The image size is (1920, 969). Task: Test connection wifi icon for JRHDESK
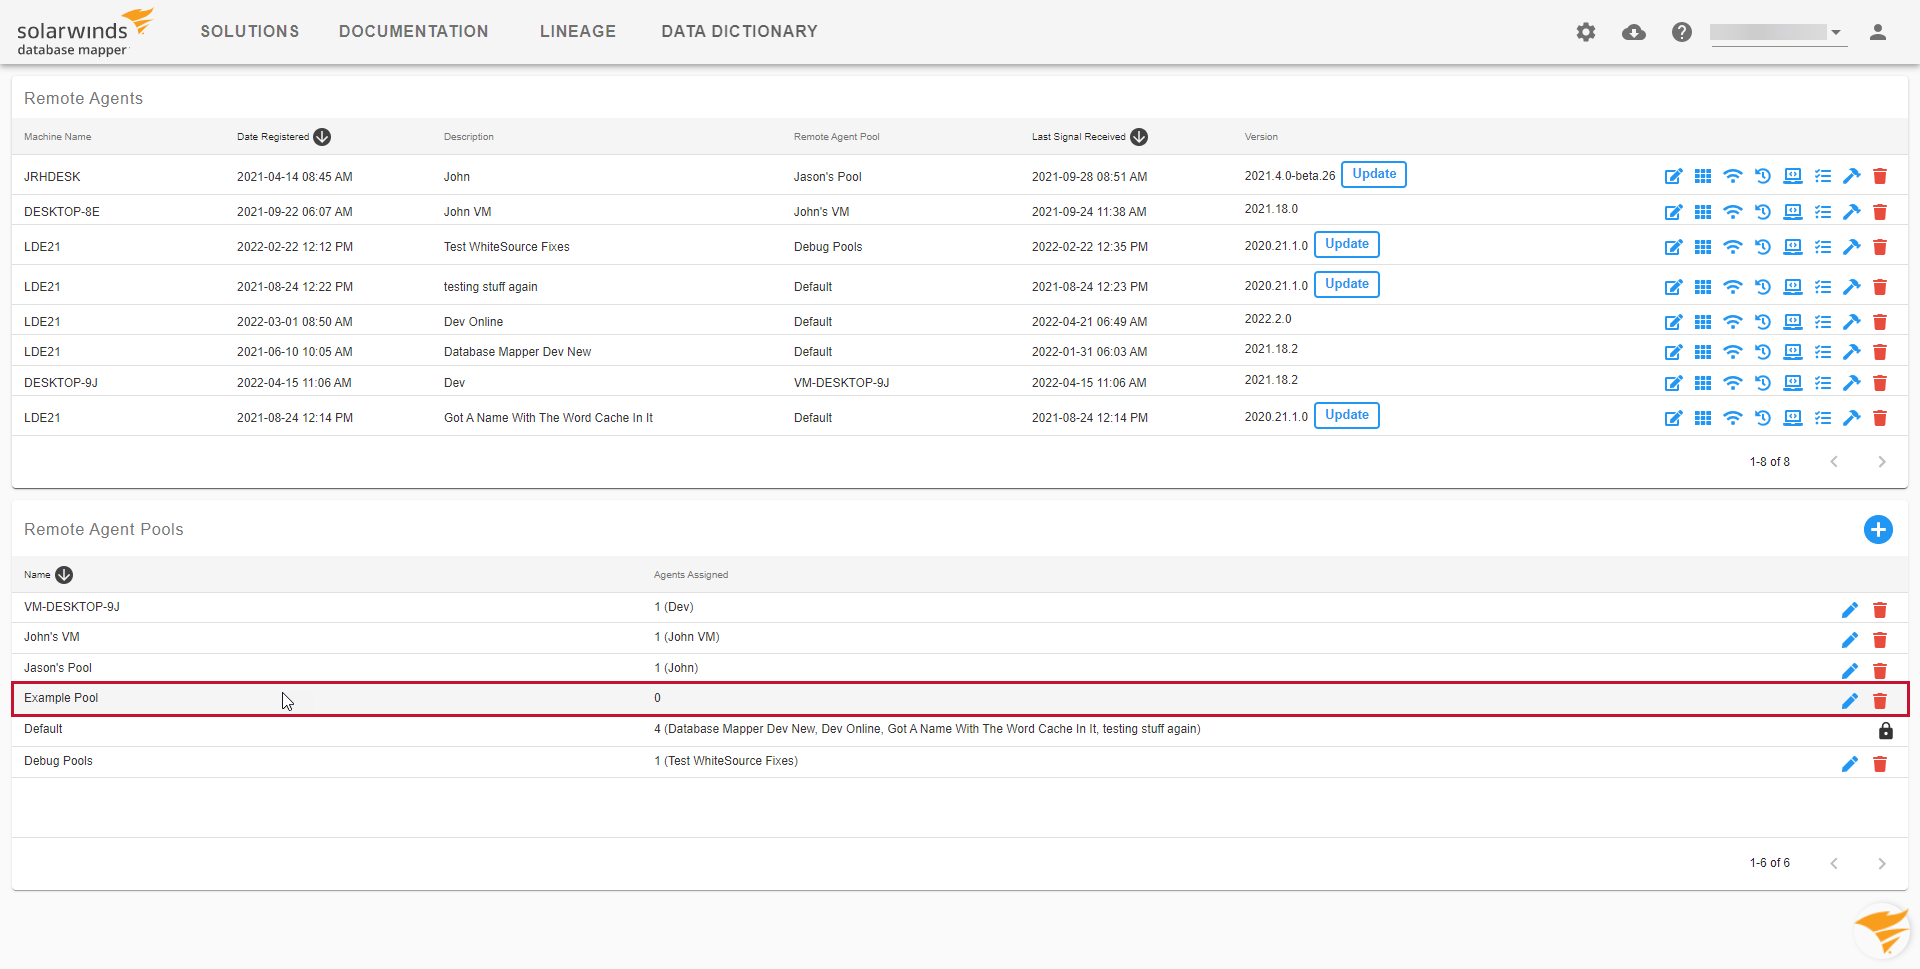pyautogui.click(x=1733, y=176)
